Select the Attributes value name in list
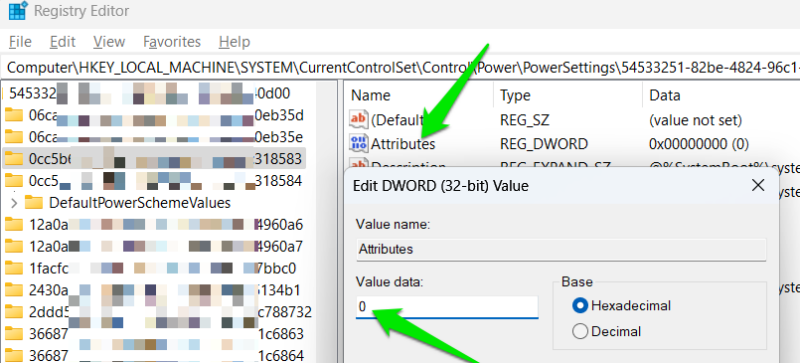Image resolution: width=800 pixels, height=363 pixels. coord(403,144)
